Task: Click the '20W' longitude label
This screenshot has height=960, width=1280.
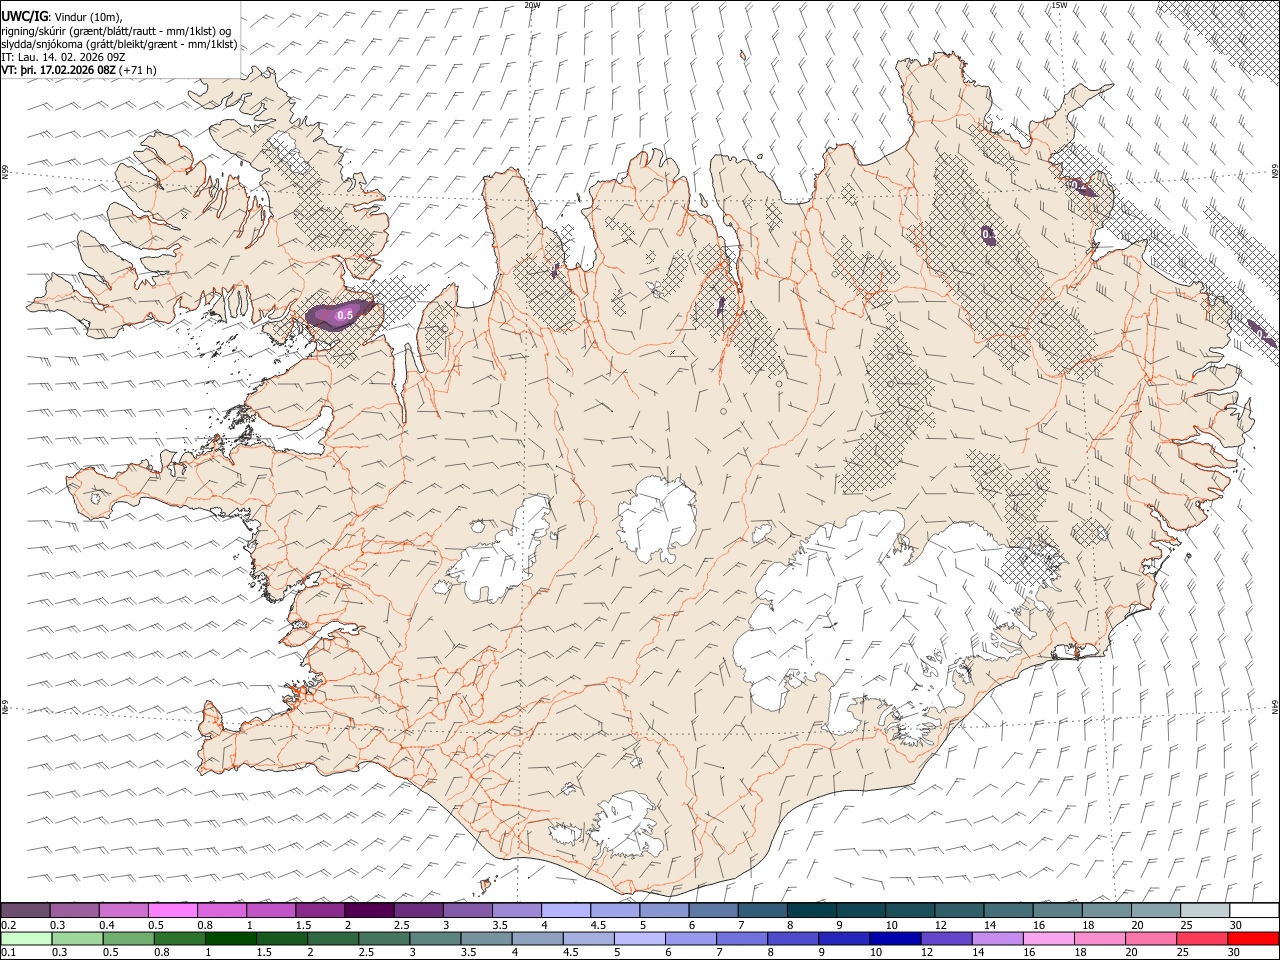Action: pos(532,5)
